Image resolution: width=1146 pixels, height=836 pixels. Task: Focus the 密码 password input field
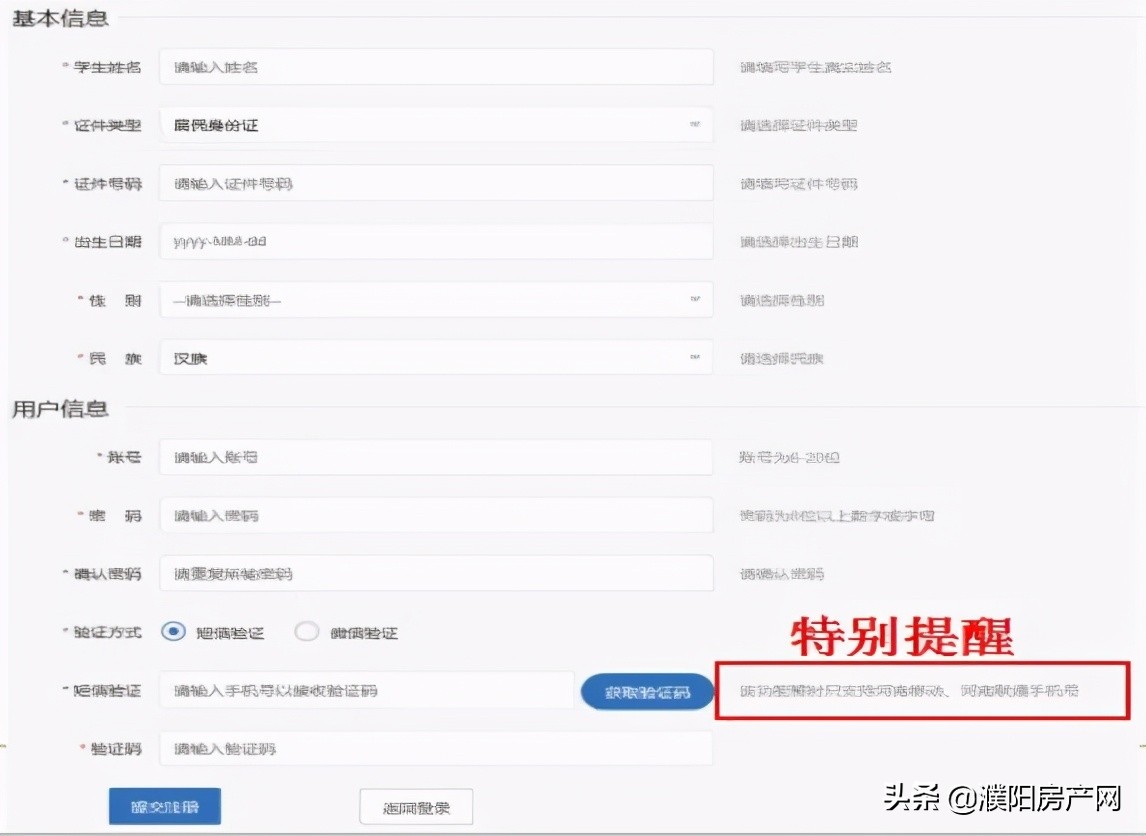(x=436, y=515)
